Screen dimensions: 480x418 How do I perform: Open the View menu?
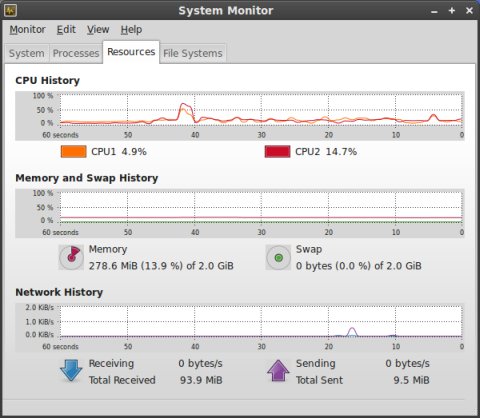pos(98,30)
